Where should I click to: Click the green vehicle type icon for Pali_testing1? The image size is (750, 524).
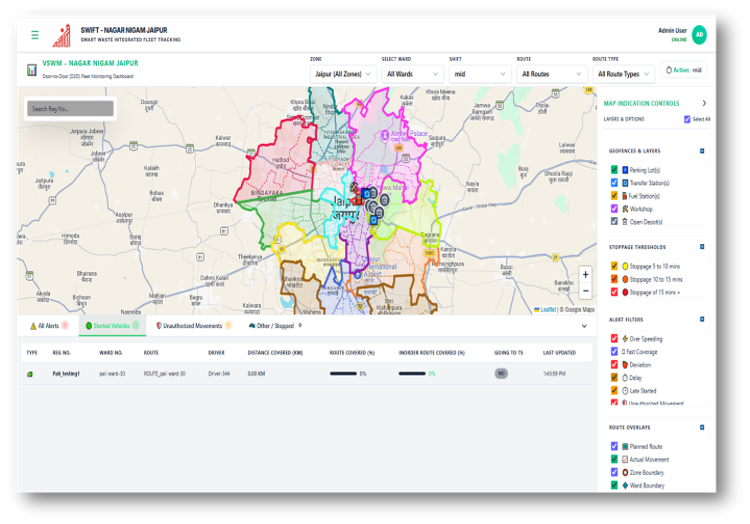30,374
